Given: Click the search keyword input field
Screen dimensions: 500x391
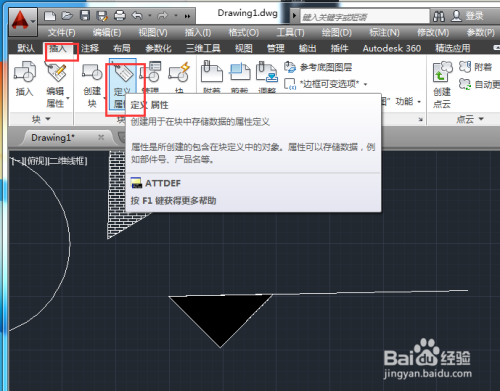Looking at the screenshot, I should coord(365,16).
